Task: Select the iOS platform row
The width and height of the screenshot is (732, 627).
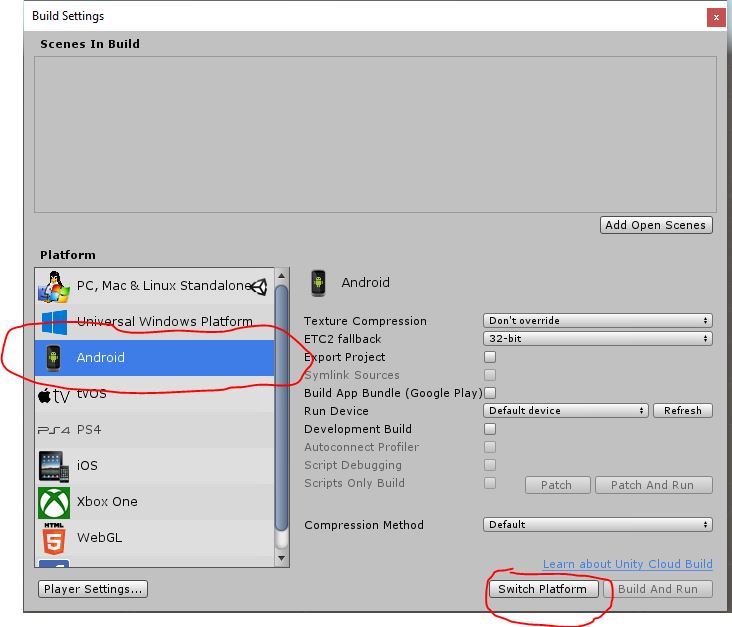Action: coord(155,466)
